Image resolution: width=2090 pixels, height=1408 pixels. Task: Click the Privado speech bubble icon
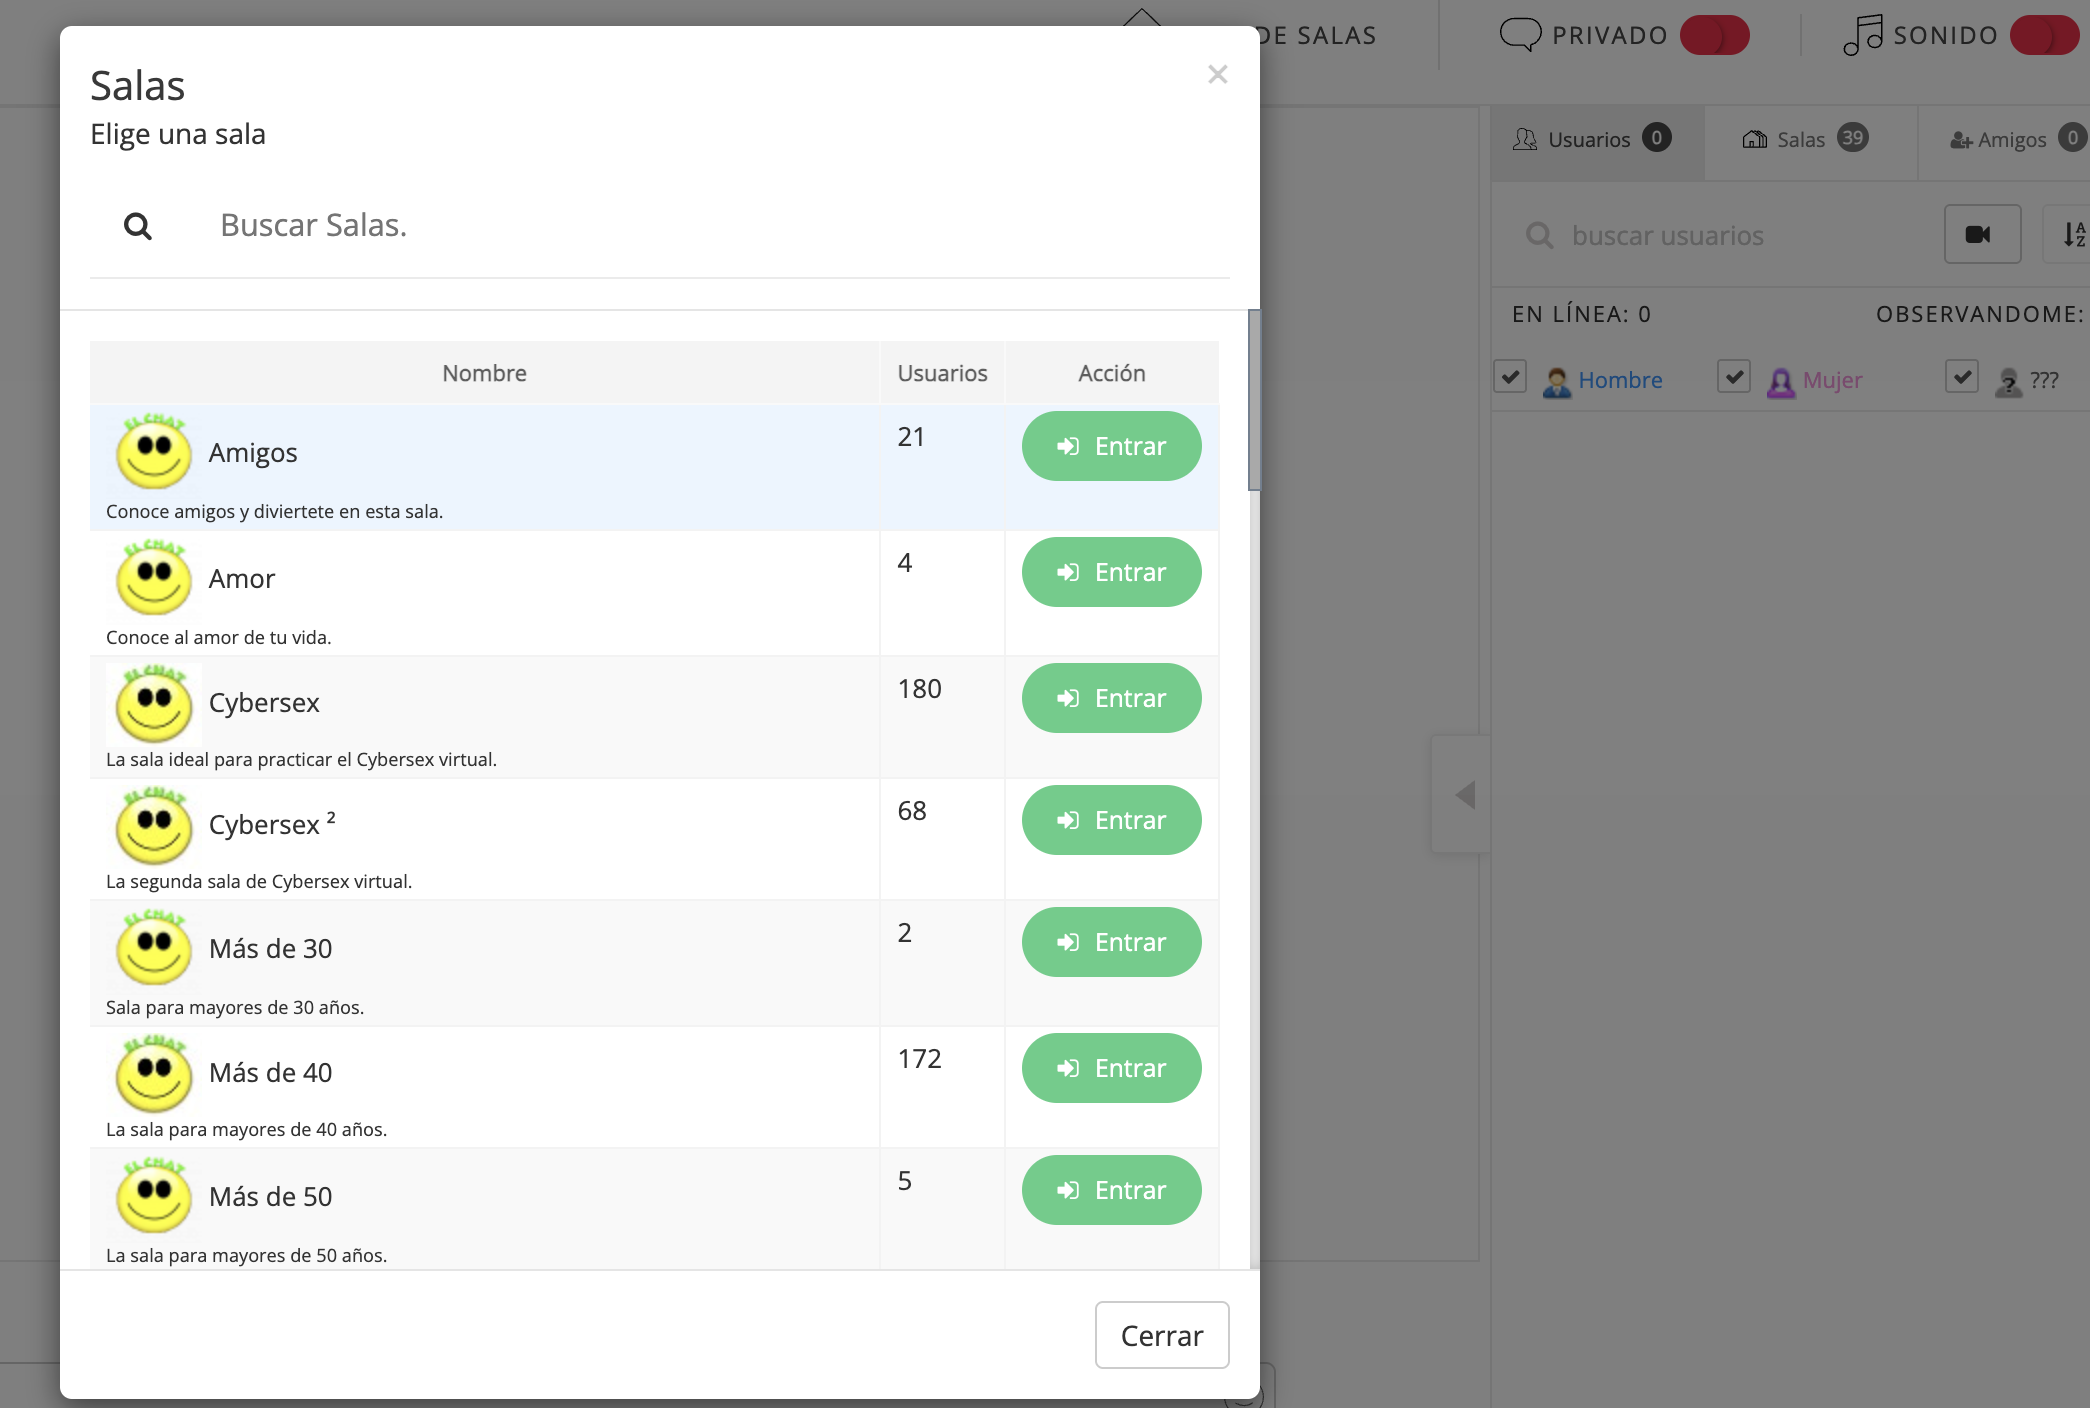coord(1520,35)
